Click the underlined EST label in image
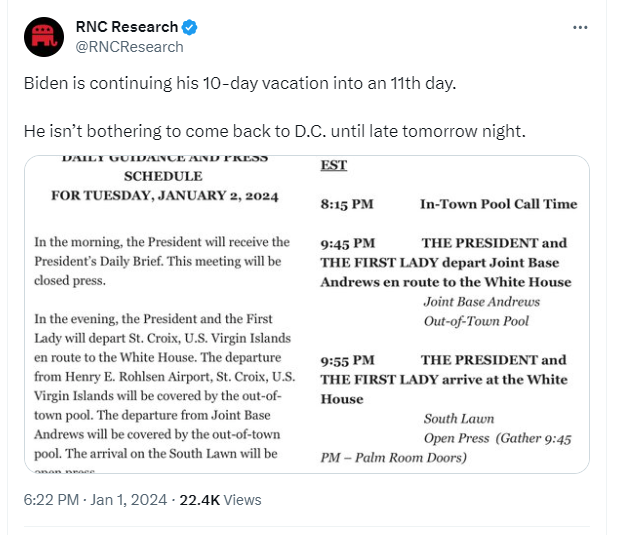The width and height of the screenshot is (617, 535). pos(334,165)
